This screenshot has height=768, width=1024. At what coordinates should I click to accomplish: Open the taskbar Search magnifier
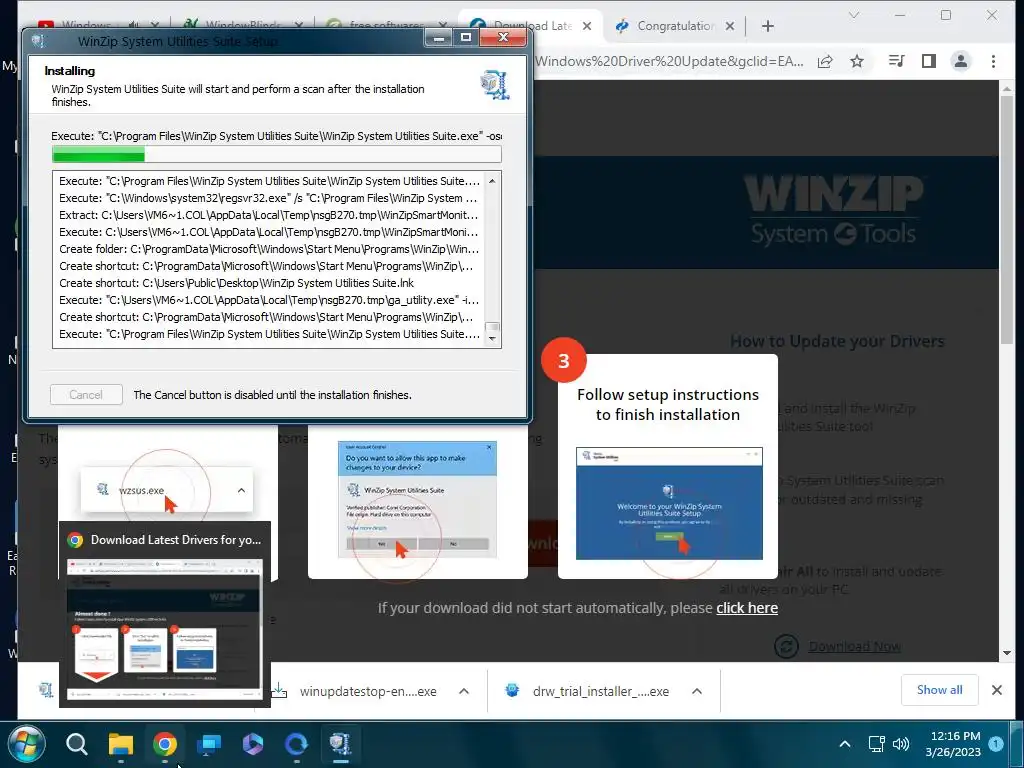point(76,744)
